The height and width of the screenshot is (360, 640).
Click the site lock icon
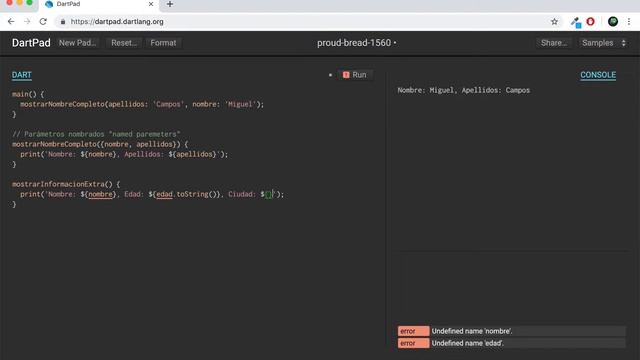tap(63, 22)
